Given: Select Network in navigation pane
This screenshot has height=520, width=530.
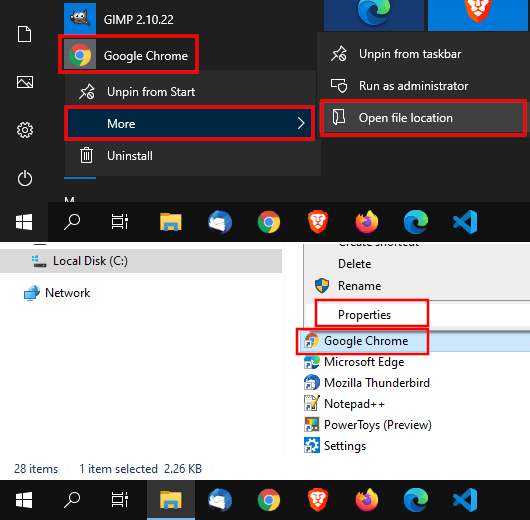Looking at the screenshot, I should click(x=57, y=293).
